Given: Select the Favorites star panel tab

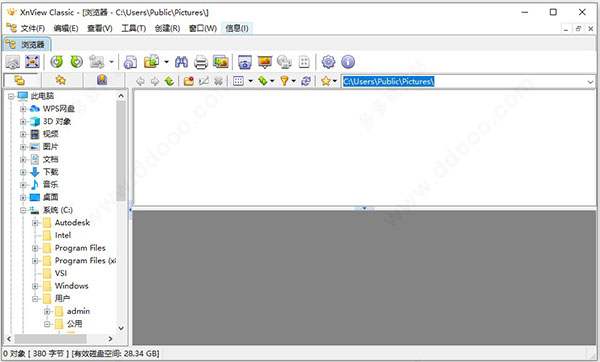Looking at the screenshot, I should pyautogui.click(x=60, y=80).
